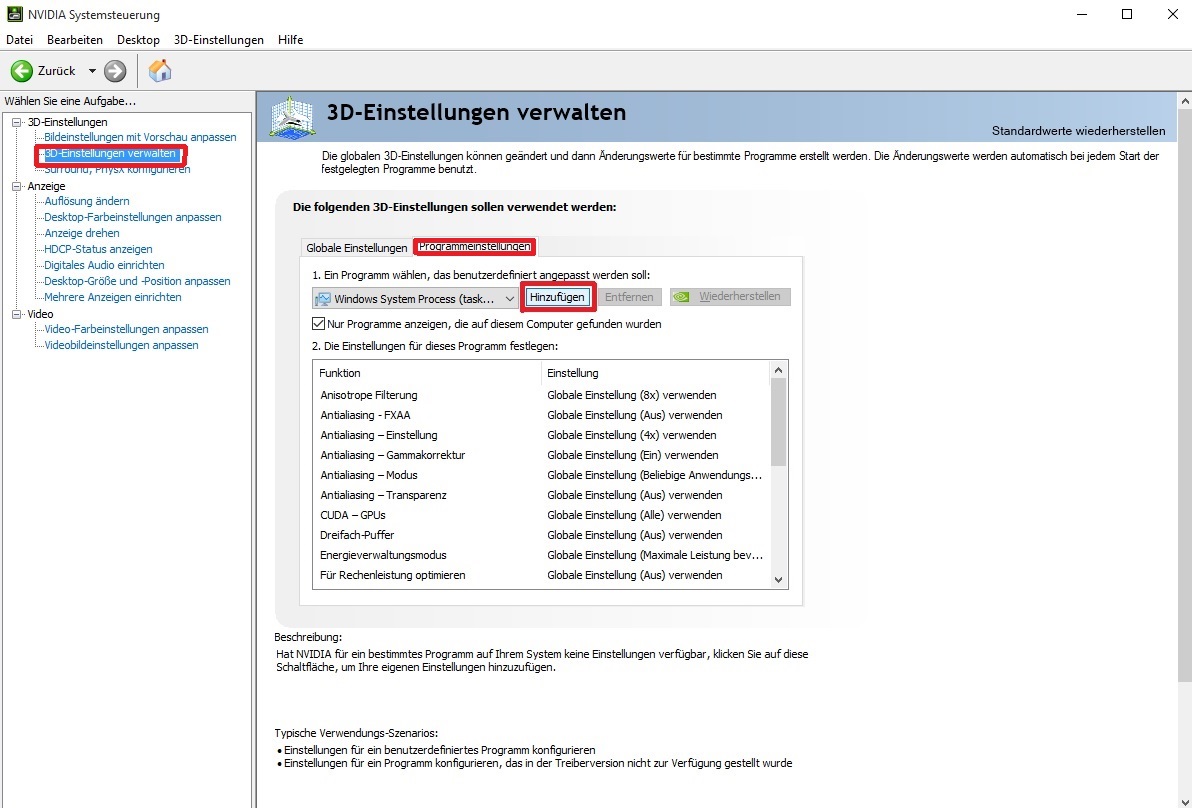Image resolution: width=1192 pixels, height=808 pixels.
Task: Open the Desktop menu in the menu bar
Action: pyautogui.click(x=138, y=40)
